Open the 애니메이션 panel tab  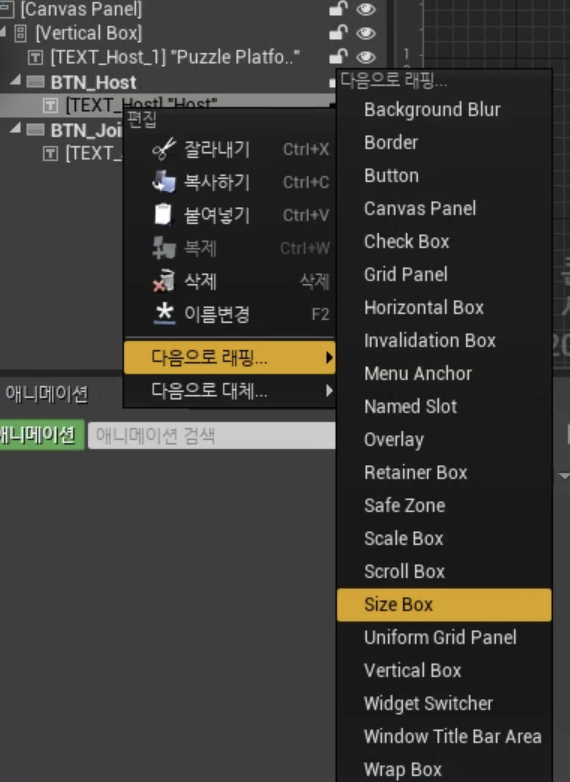tap(46, 393)
